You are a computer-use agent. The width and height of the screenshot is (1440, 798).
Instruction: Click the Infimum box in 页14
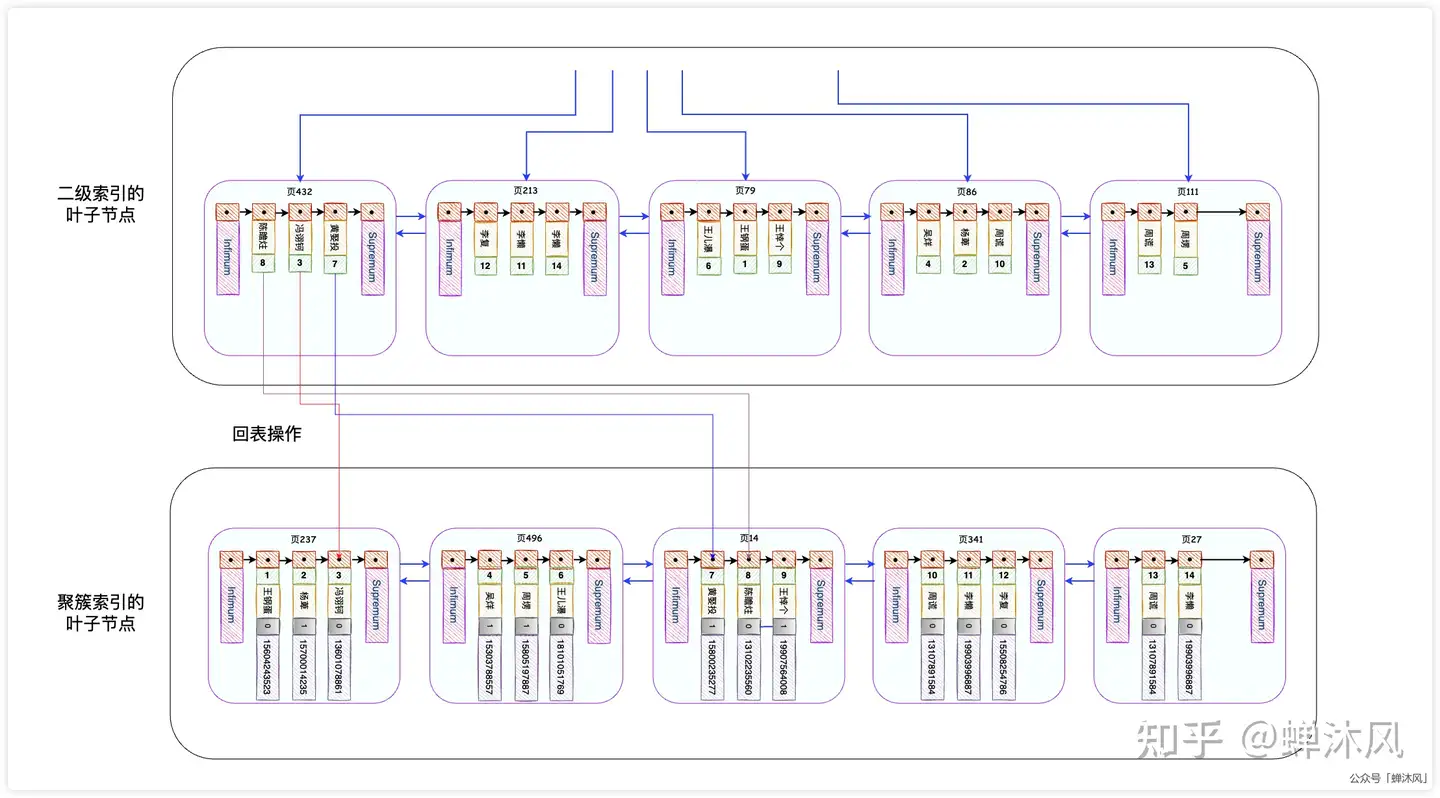[x=677, y=605]
